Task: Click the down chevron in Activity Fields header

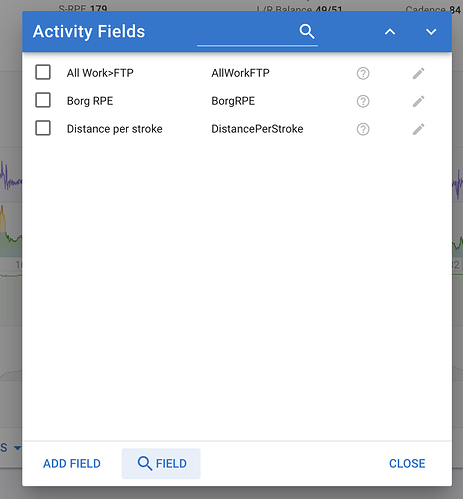Action: pyautogui.click(x=431, y=32)
